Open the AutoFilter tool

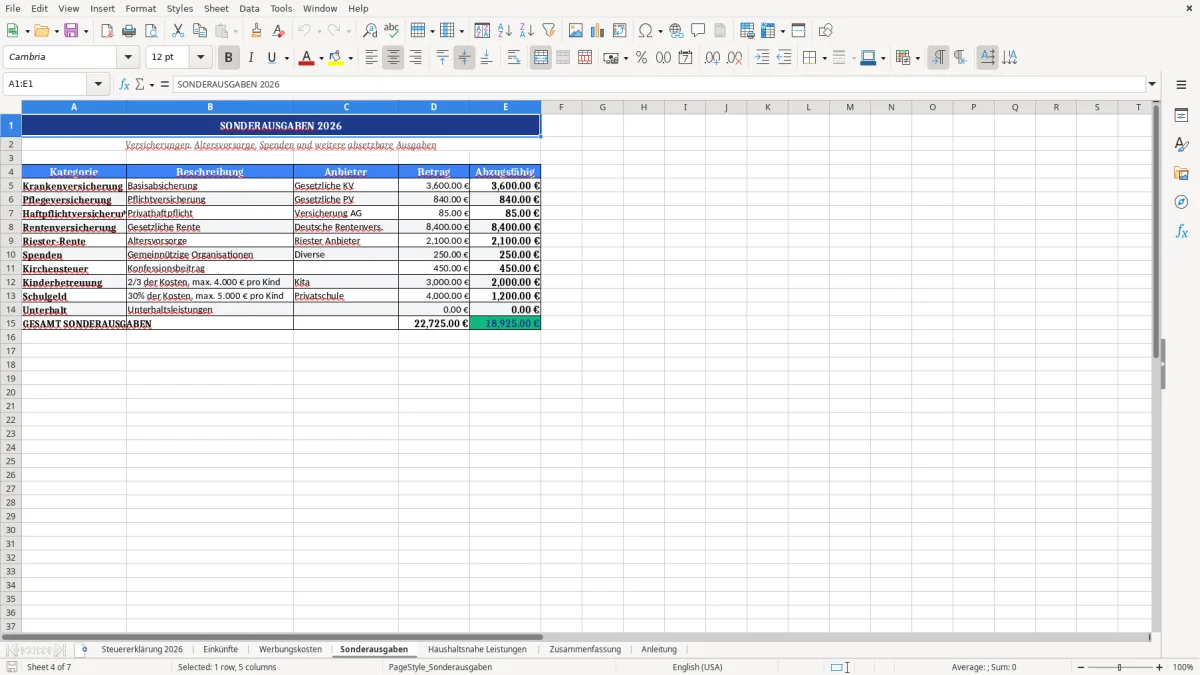(x=547, y=30)
